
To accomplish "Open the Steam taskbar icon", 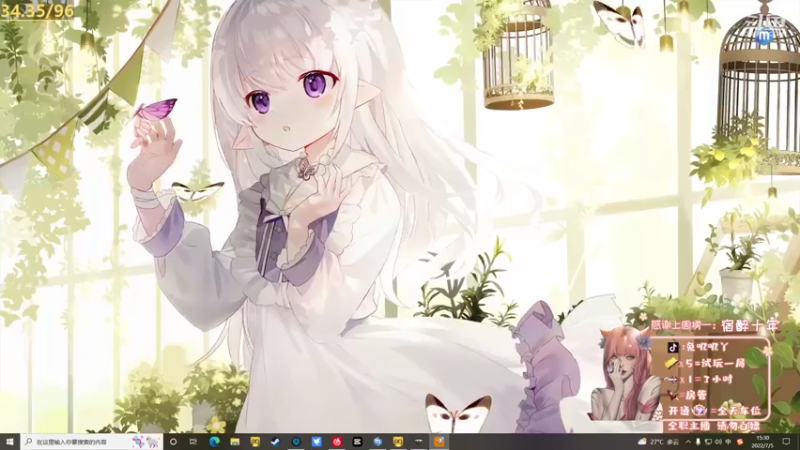I will (276, 442).
